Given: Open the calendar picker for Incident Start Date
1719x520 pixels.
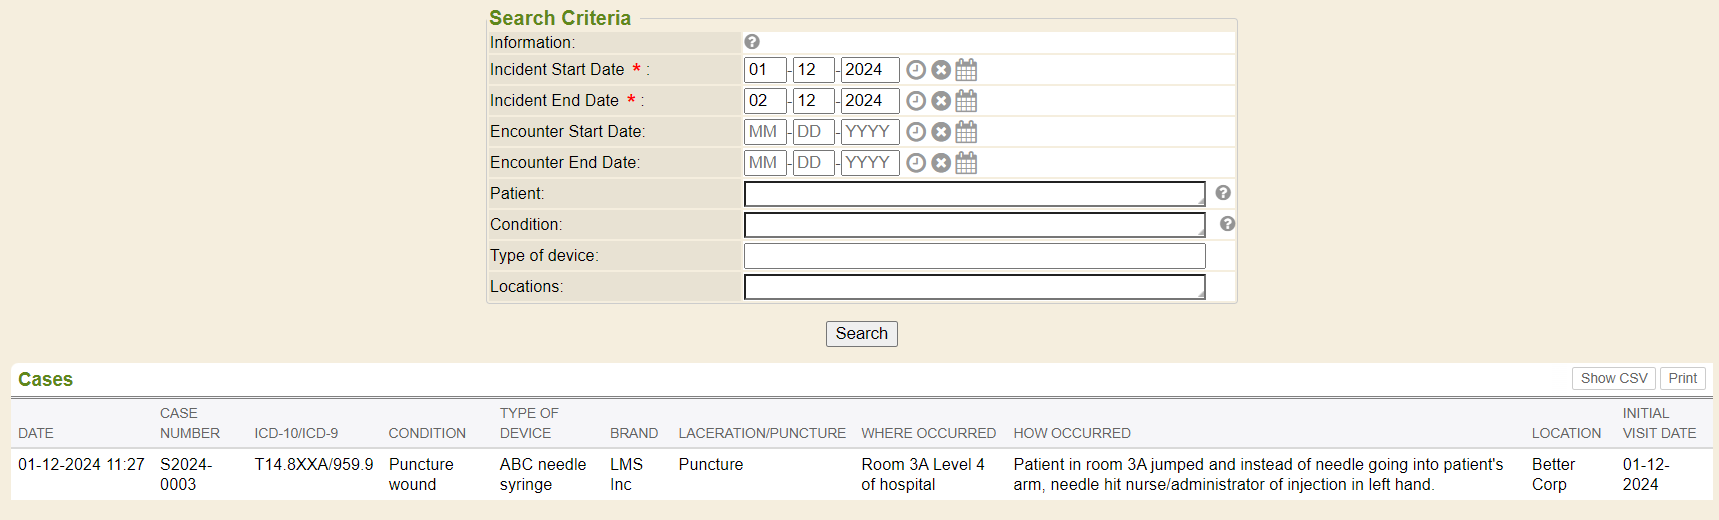Looking at the screenshot, I should 966,70.
